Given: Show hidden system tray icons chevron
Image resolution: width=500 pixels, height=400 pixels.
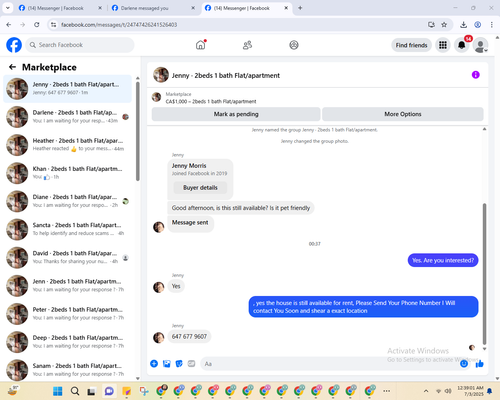Looking at the screenshot, I should pos(426,391).
